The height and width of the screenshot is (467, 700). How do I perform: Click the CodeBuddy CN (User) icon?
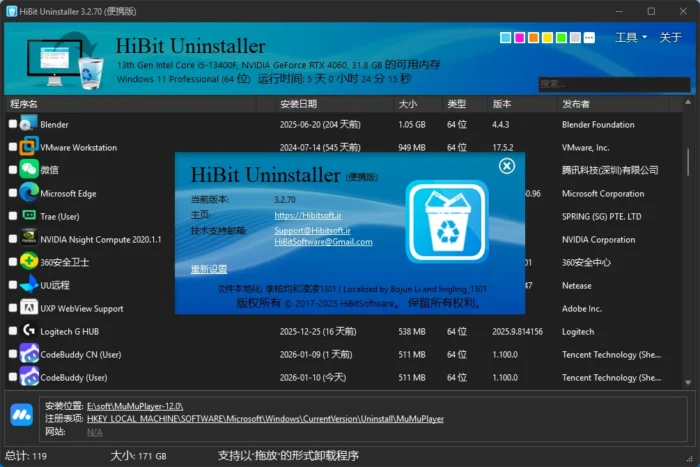(29, 354)
